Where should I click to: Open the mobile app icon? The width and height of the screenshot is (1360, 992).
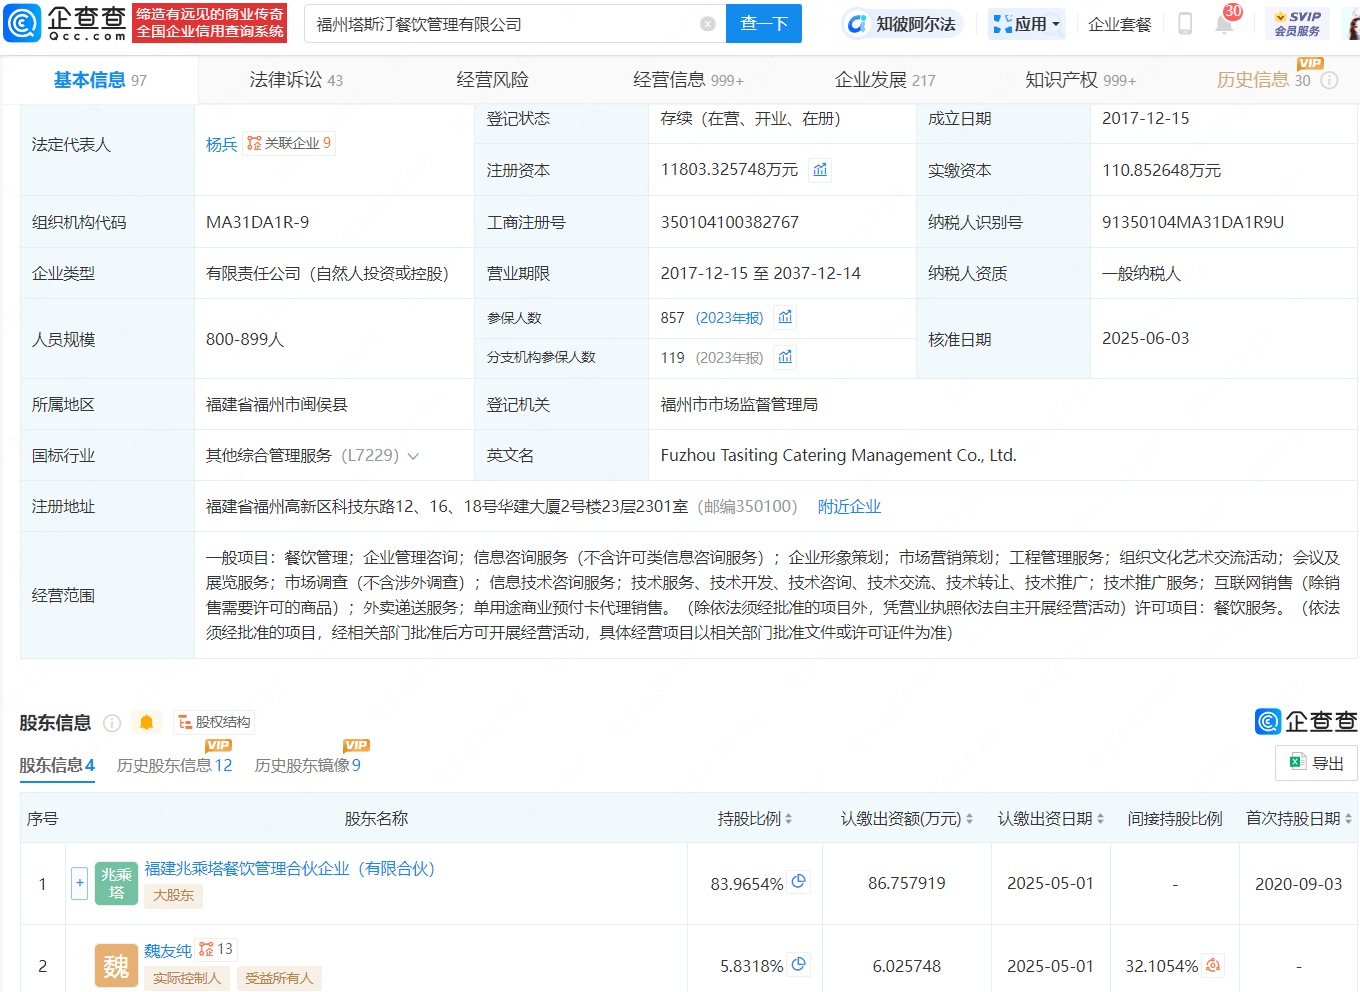pyautogui.click(x=1185, y=24)
